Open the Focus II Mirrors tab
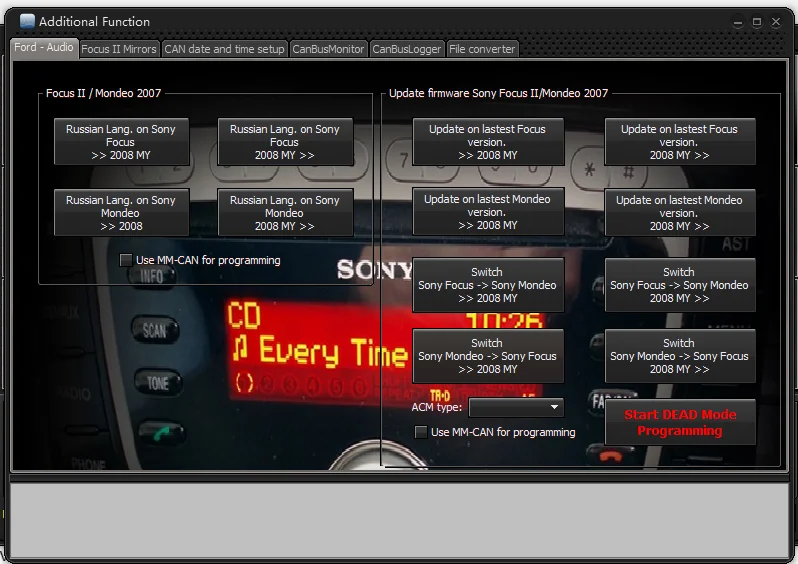The height and width of the screenshot is (564, 798). click(x=119, y=49)
